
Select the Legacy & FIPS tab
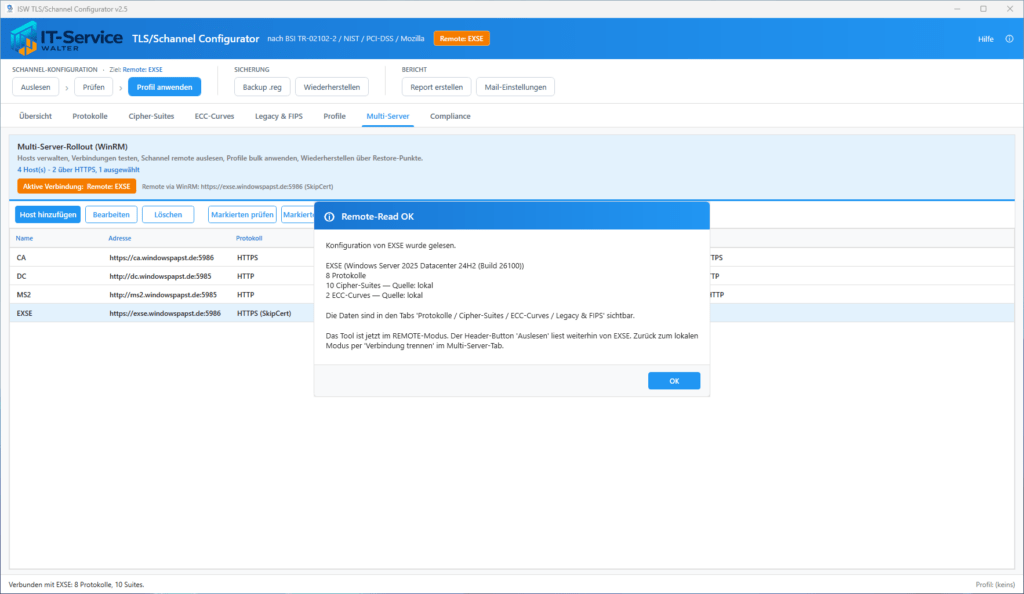[279, 116]
